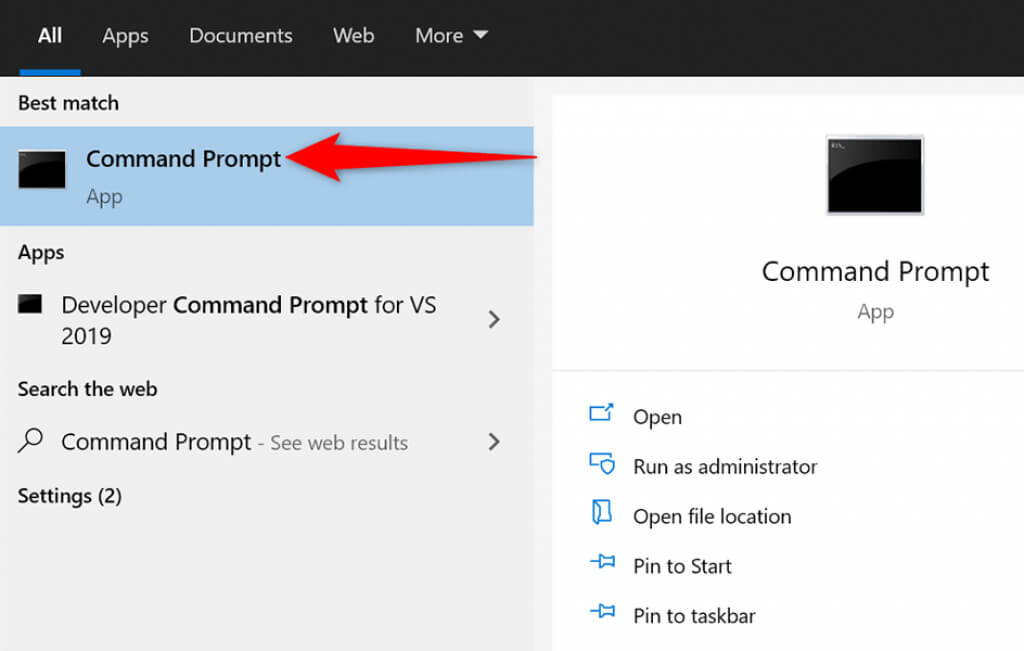This screenshot has height=651, width=1024.
Task: Switch to the Apps tab
Action: (125, 36)
